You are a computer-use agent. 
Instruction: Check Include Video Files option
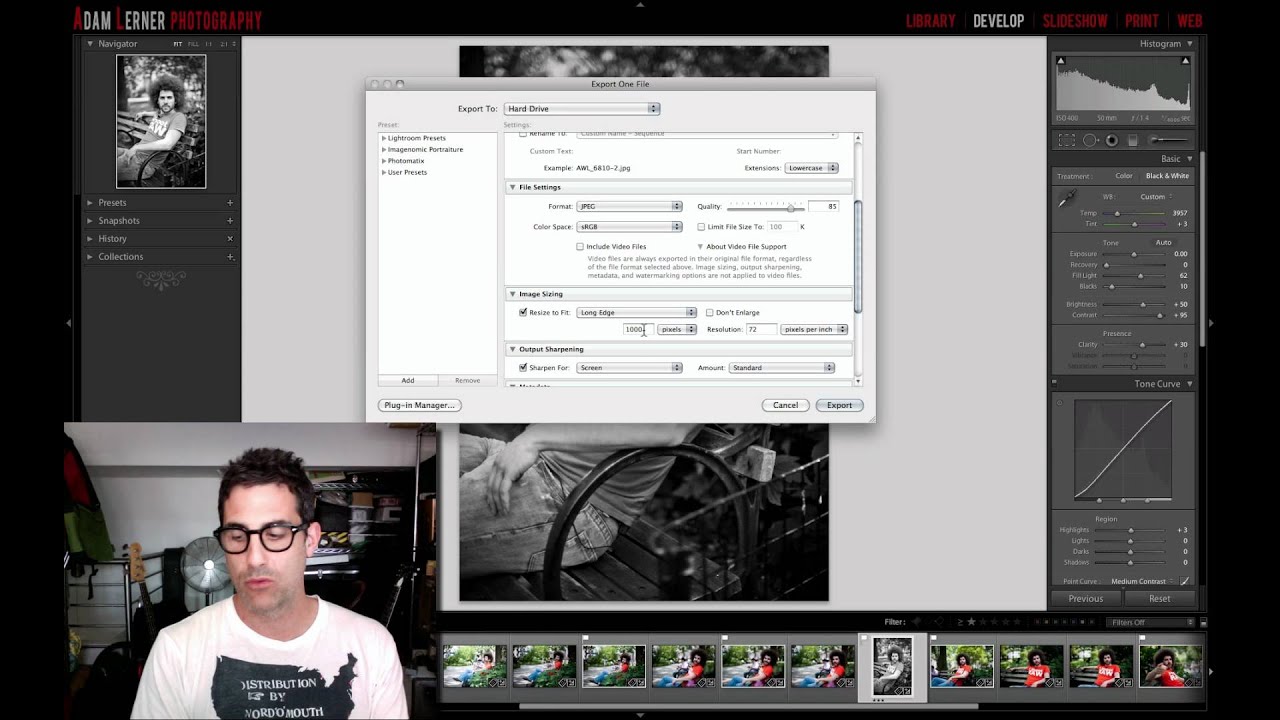[580, 247]
